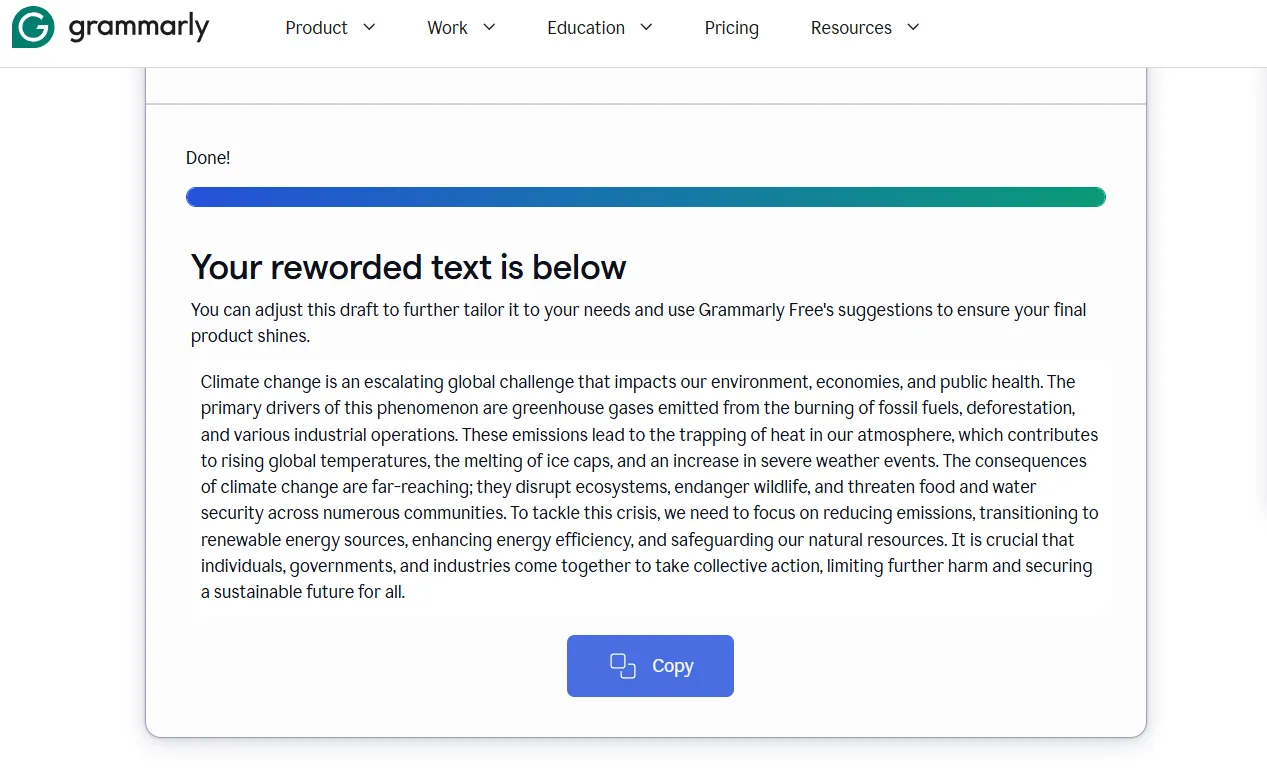Click the Copy button
The width and height of the screenshot is (1267, 783).
pyautogui.click(x=650, y=666)
